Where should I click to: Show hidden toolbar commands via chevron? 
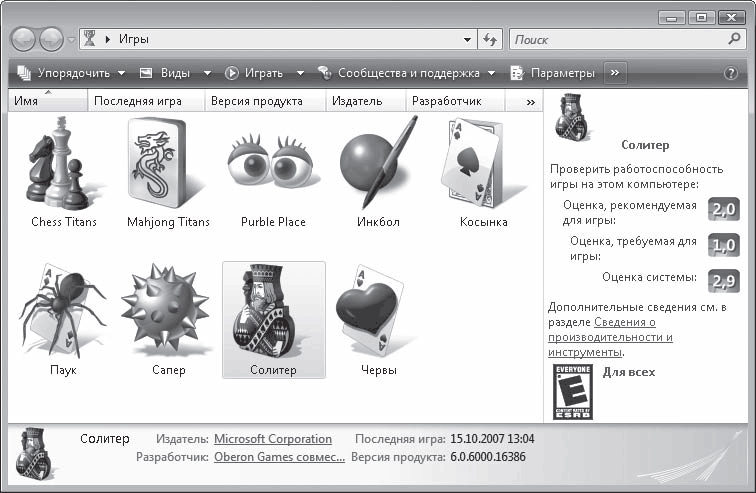(615, 73)
